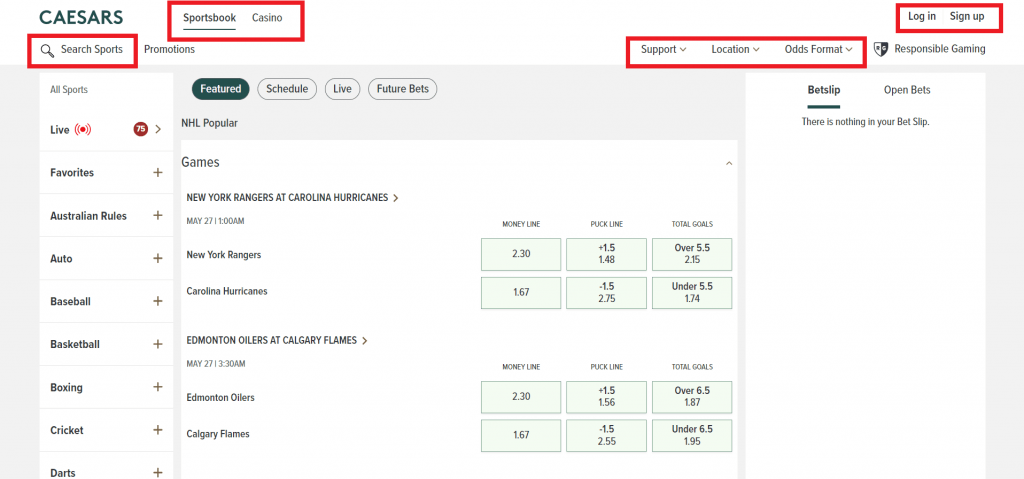Bet Over 5.5 total goals at 2.15

(692, 254)
